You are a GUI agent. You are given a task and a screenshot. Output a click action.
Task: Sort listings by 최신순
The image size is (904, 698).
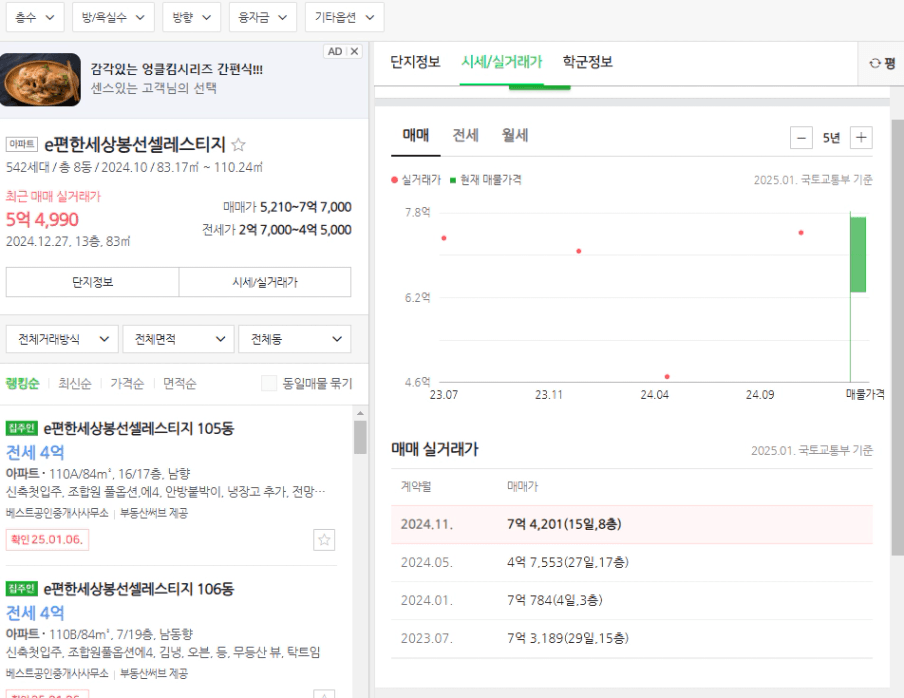[x=75, y=383]
